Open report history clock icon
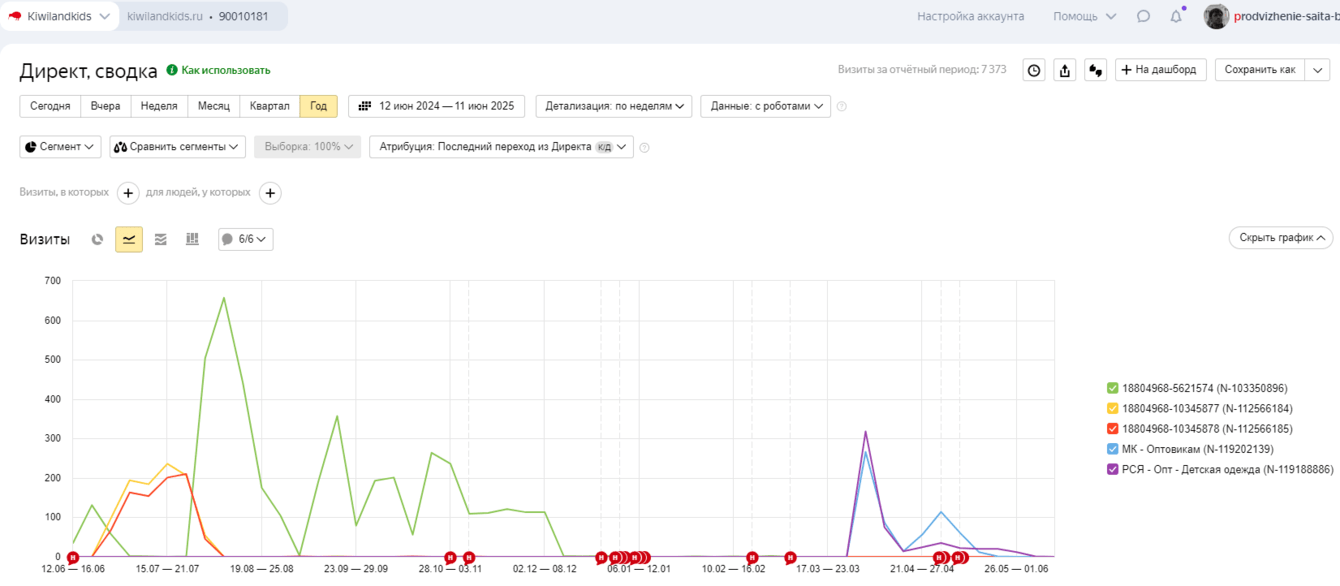 point(1034,70)
